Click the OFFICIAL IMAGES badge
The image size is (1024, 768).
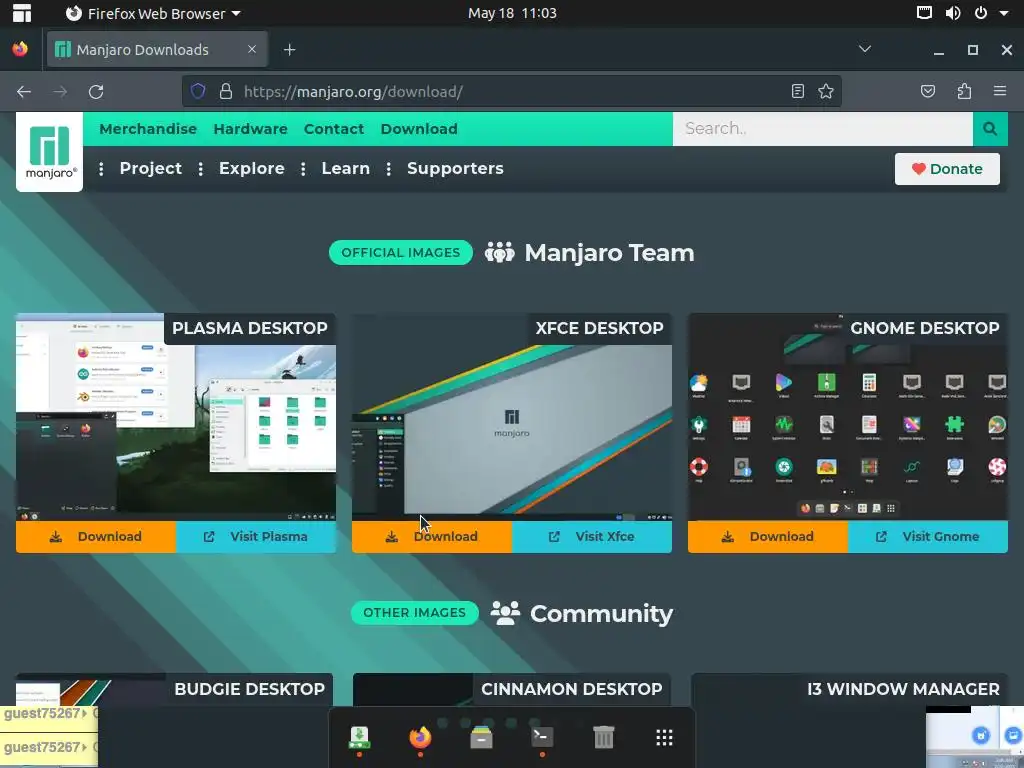coord(400,253)
